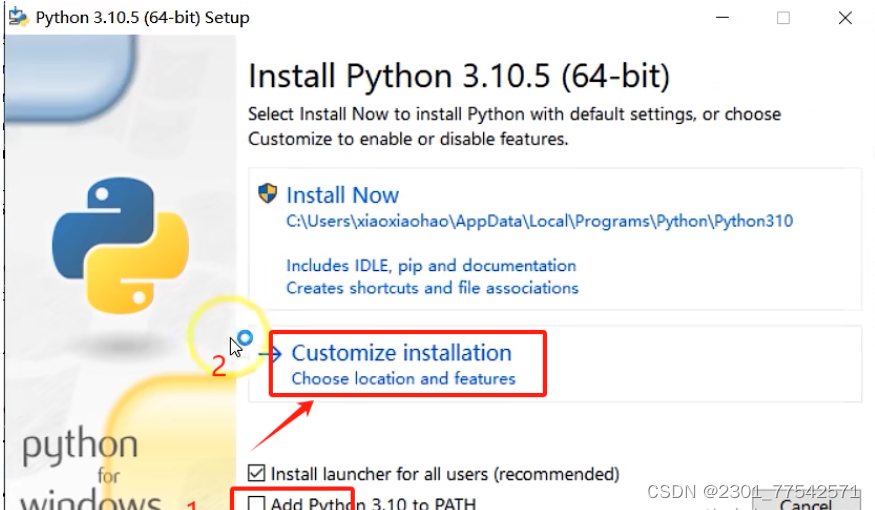
Task: Click the Python setup icon in title bar
Action: point(18,17)
